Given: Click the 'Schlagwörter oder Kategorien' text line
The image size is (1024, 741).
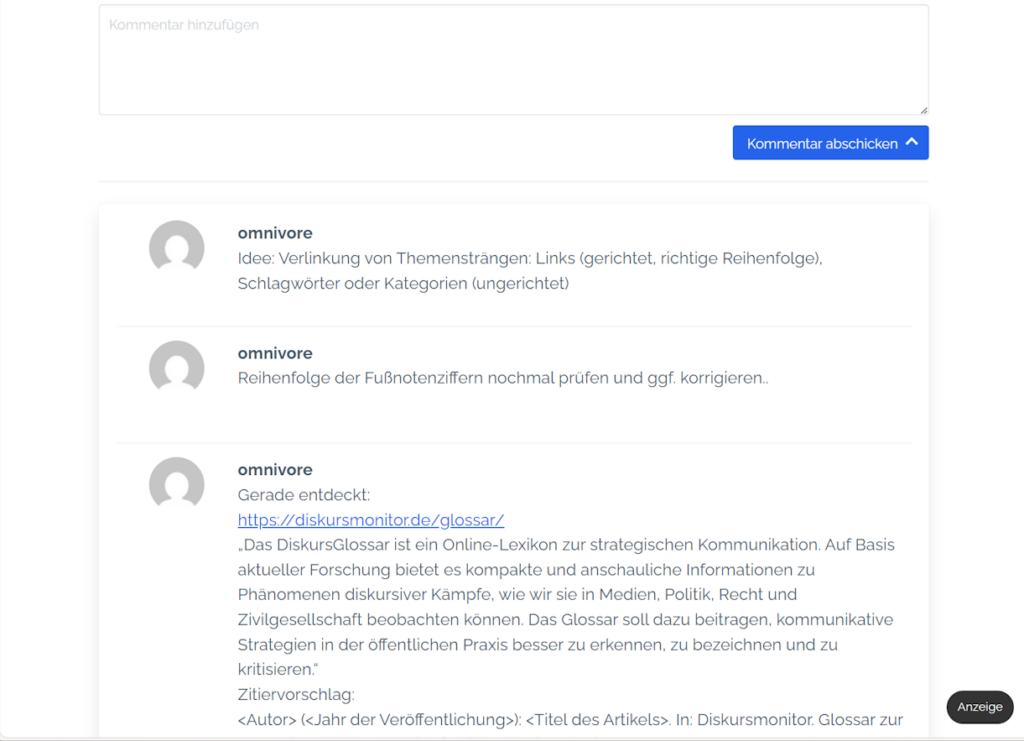Looking at the screenshot, I should tap(403, 283).
